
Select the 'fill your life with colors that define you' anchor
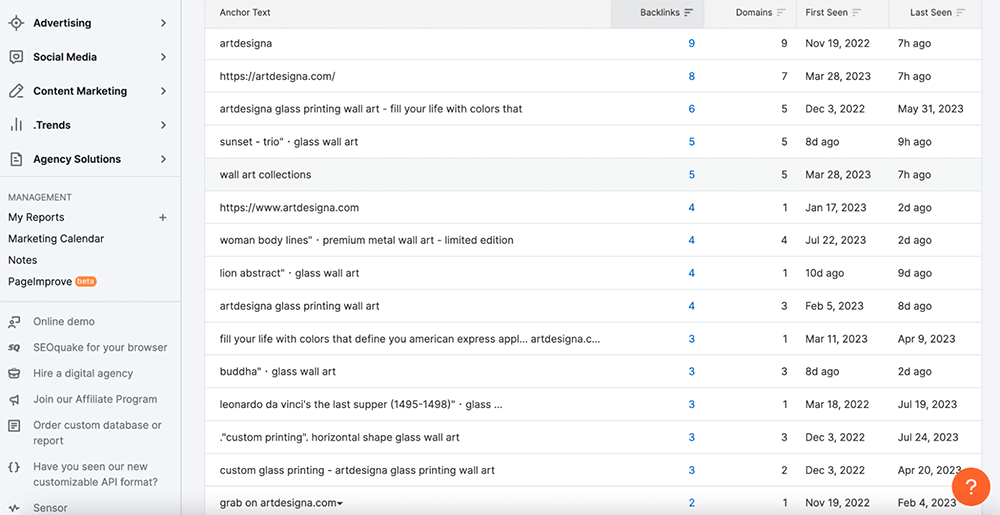[x=409, y=339]
